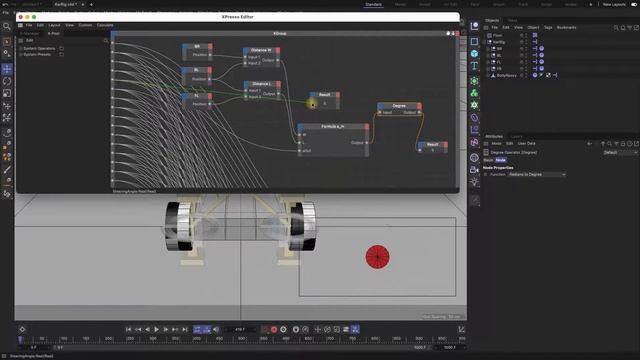Open the Deformer icon in side palette
Image resolution: width=640 pixels, height=360 pixels.
coord(474,118)
